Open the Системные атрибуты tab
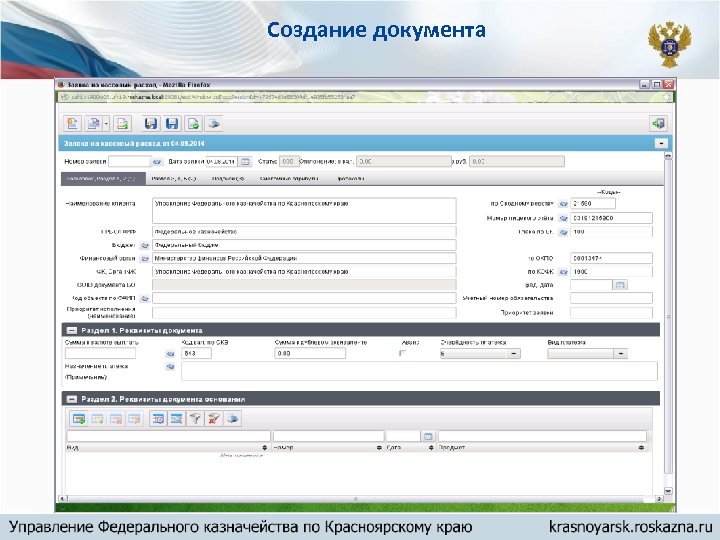This screenshot has width=720, height=540. pyautogui.click(x=289, y=179)
